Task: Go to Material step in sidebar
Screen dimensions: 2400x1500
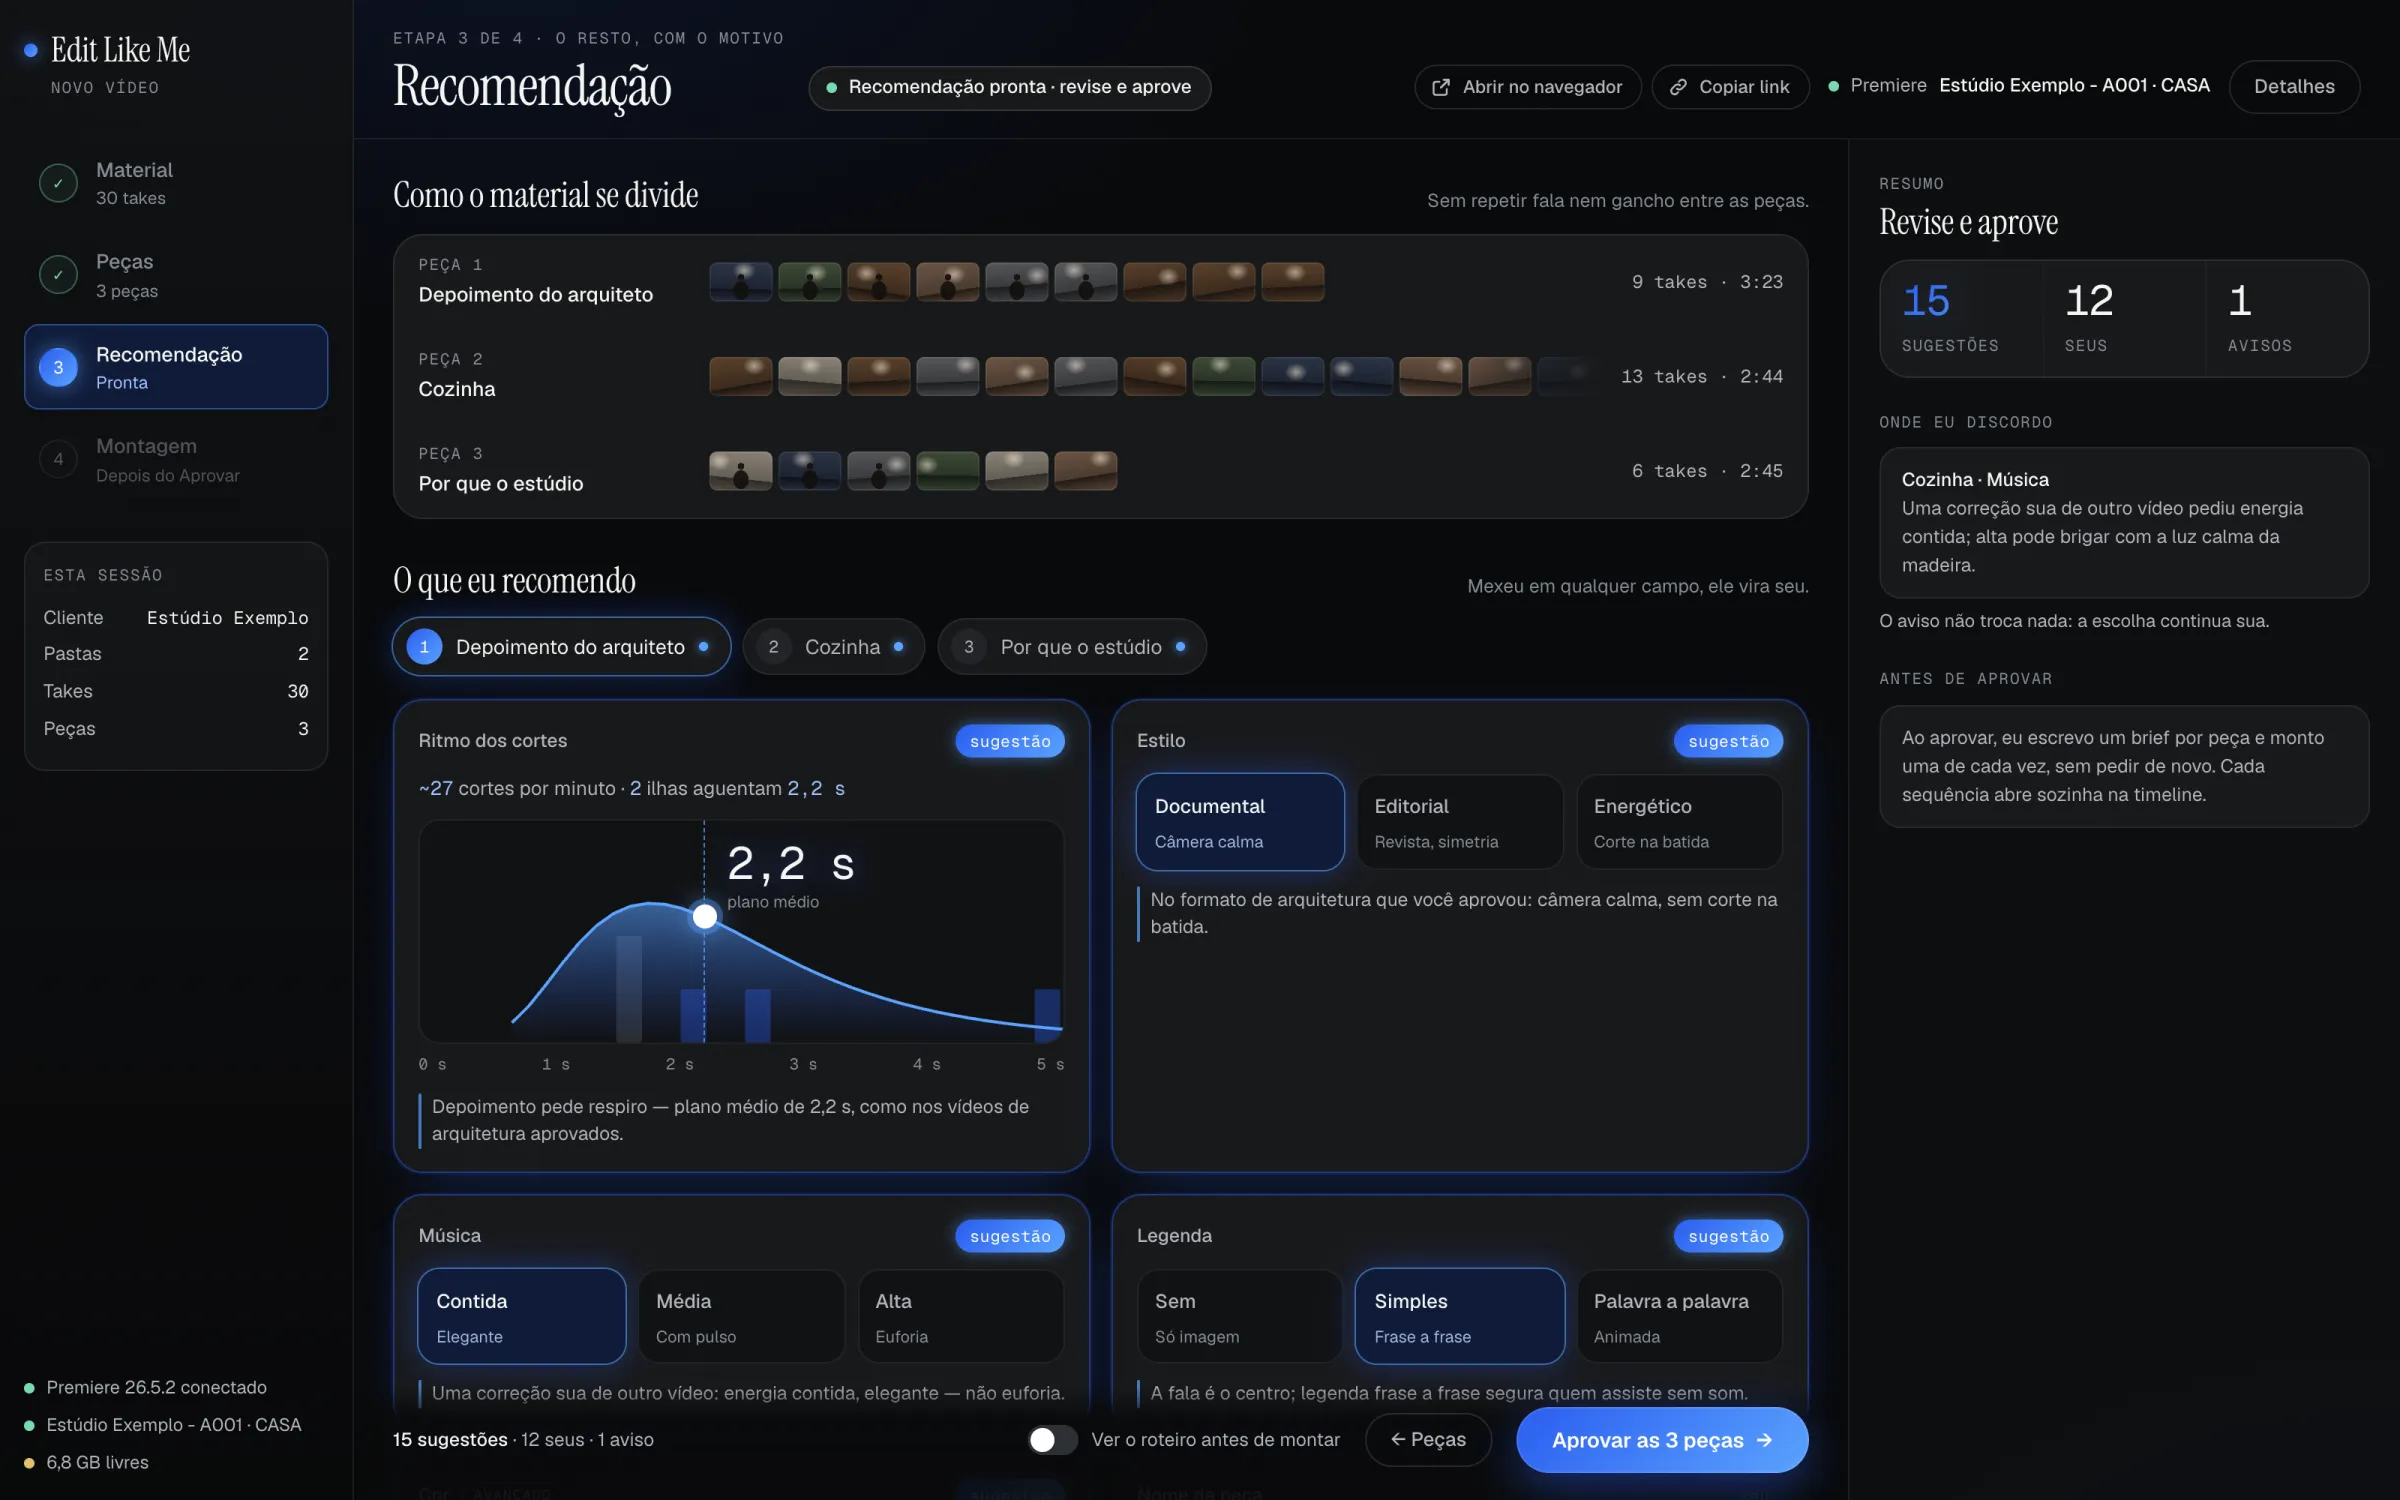Action: (x=176, y=183)
